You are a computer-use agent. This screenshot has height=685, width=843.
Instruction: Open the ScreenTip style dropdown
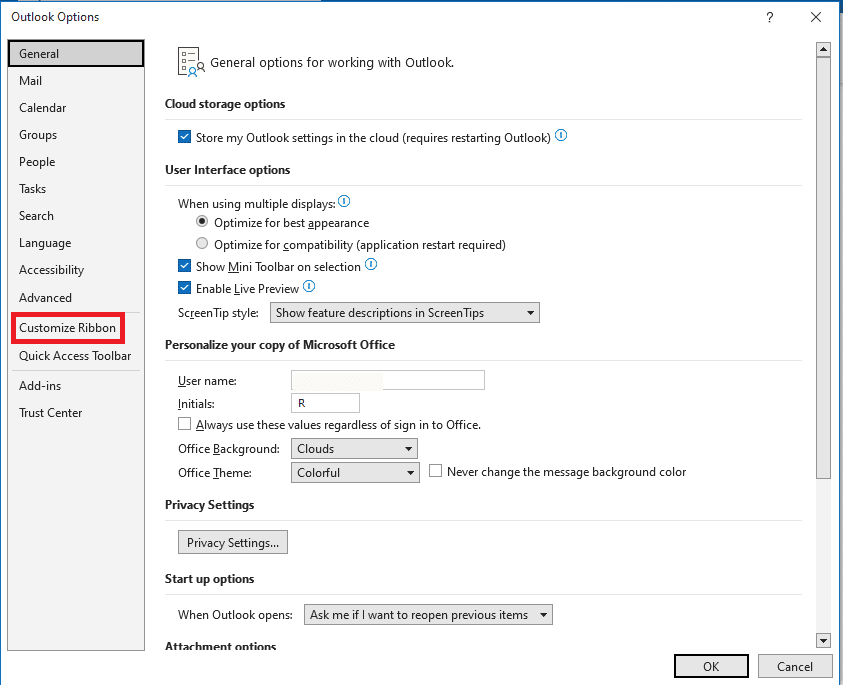404,313
